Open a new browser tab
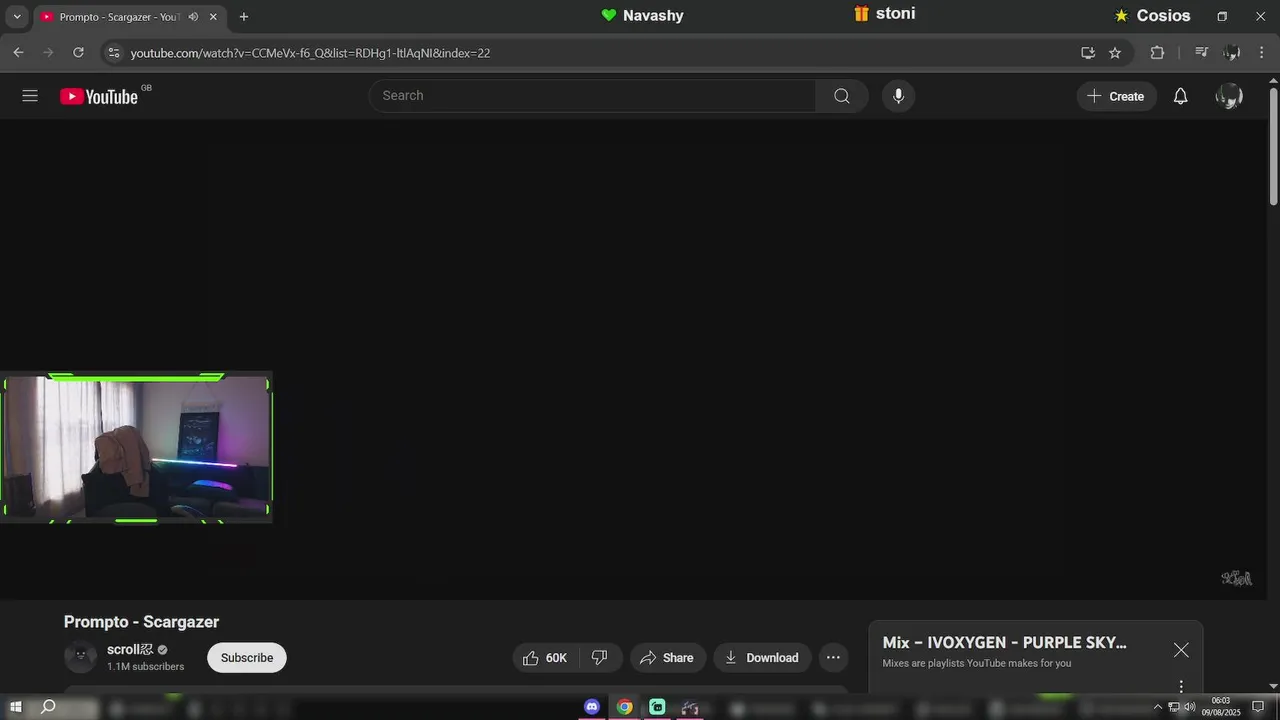Image resolution: width=1280 pixels, height=720 pixels. [x=244, y=17]
